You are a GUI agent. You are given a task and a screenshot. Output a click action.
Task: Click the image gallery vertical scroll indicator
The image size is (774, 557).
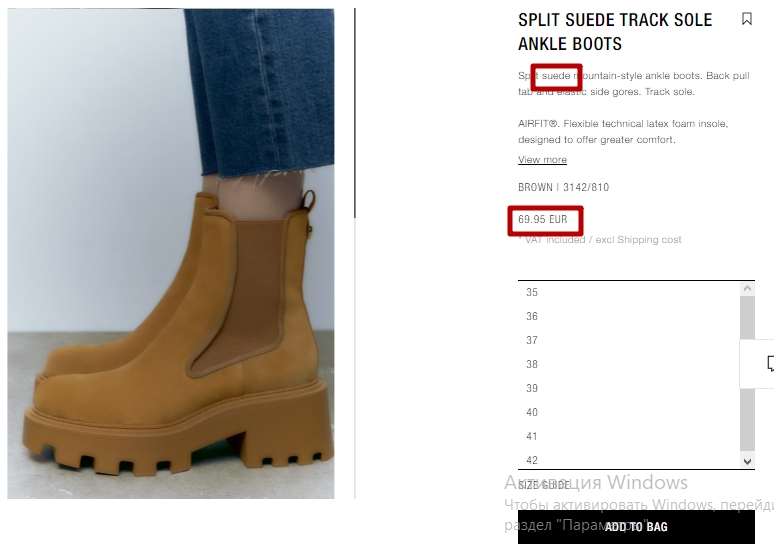[354, 113]
